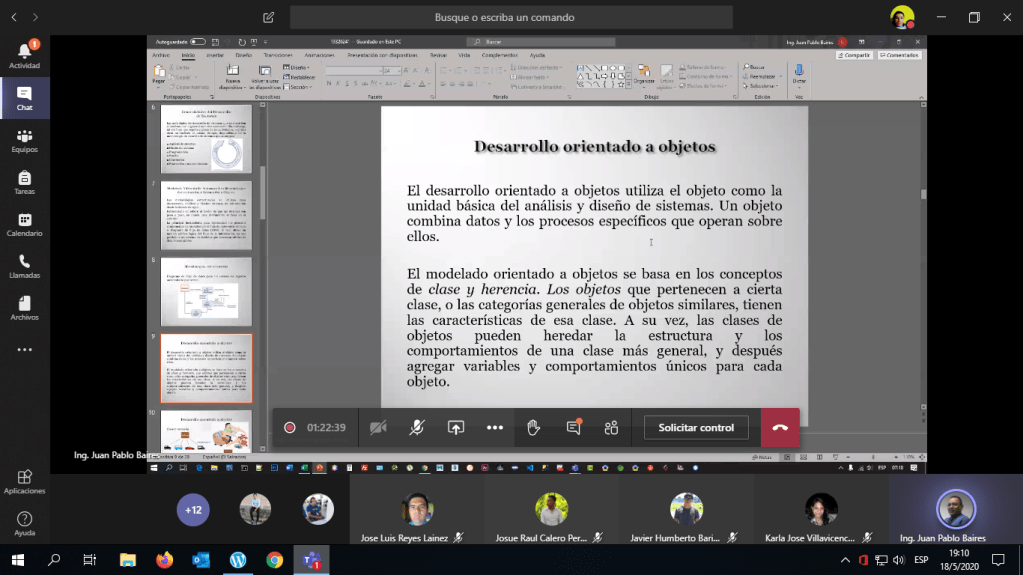Viewport: 1023px width, 575px height.
Task: Expand more apps ellipsis in sidebar
Action: 24,350
